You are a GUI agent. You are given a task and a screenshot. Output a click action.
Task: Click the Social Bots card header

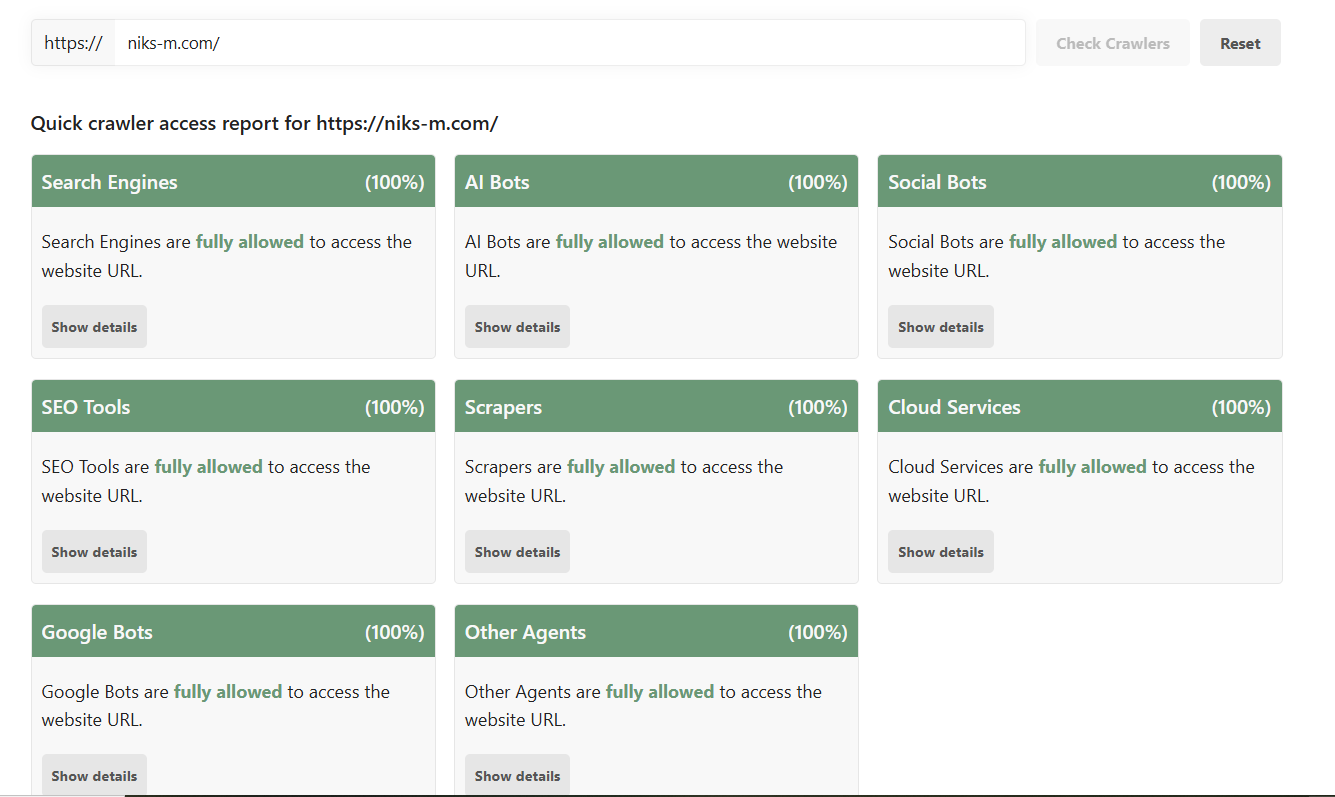(x=1080, y=182)
